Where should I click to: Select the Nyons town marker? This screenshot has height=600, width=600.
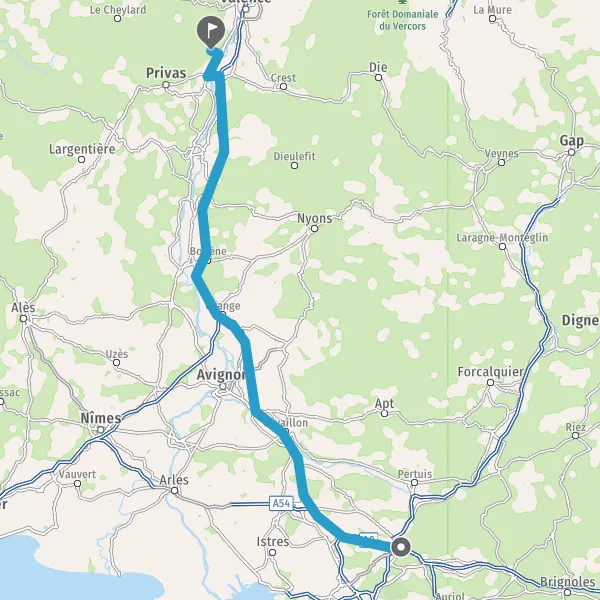tap(314, 228)
